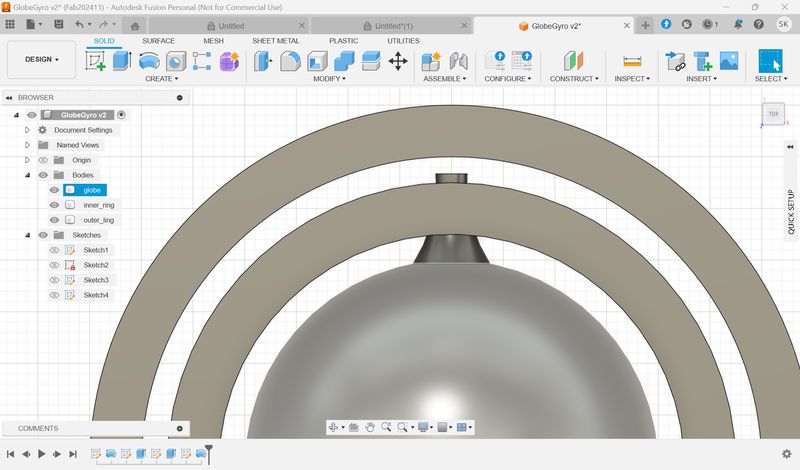The width and height of the screenshot is (800, 470).
Task: Toggle visibility of outer_ring body
Action: 55,220
